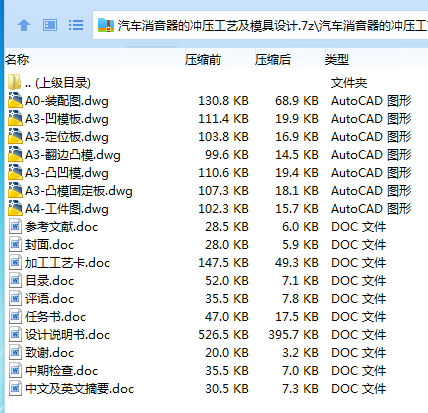Select the file name A3-定位板.dwg

coord(67,137)
